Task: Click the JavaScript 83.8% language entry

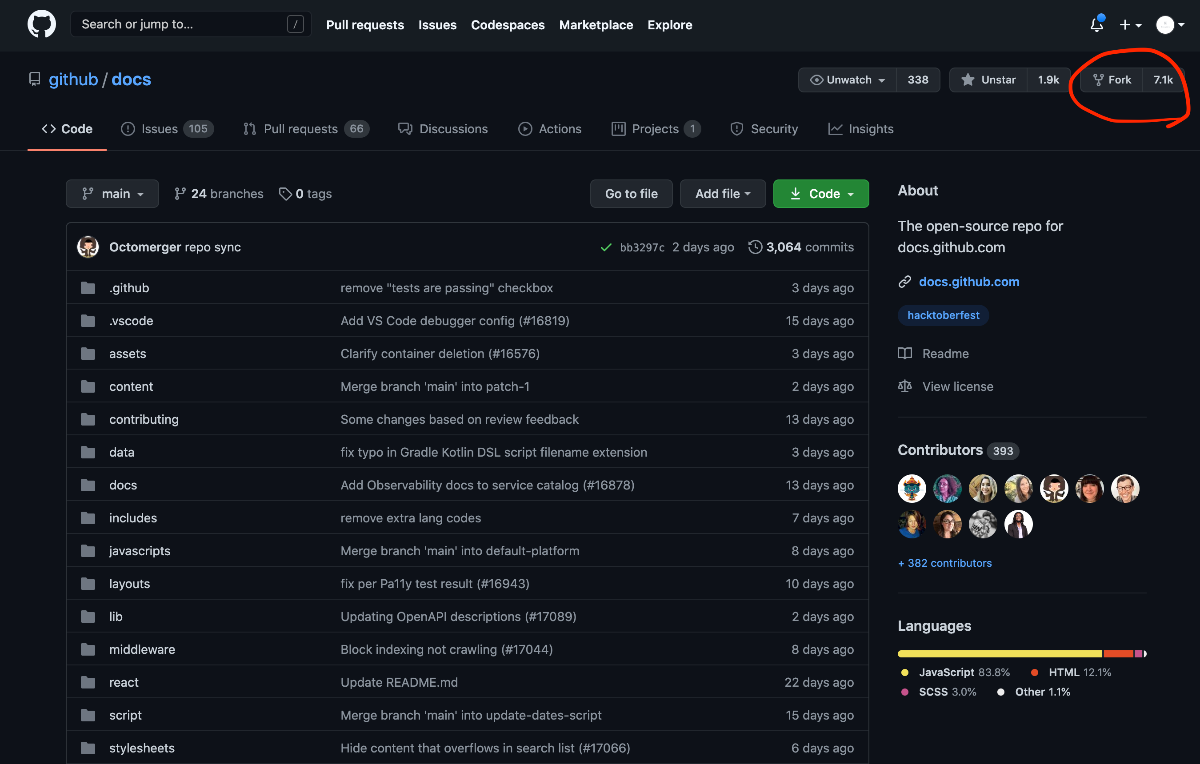Action: click(x=956, y=673)
